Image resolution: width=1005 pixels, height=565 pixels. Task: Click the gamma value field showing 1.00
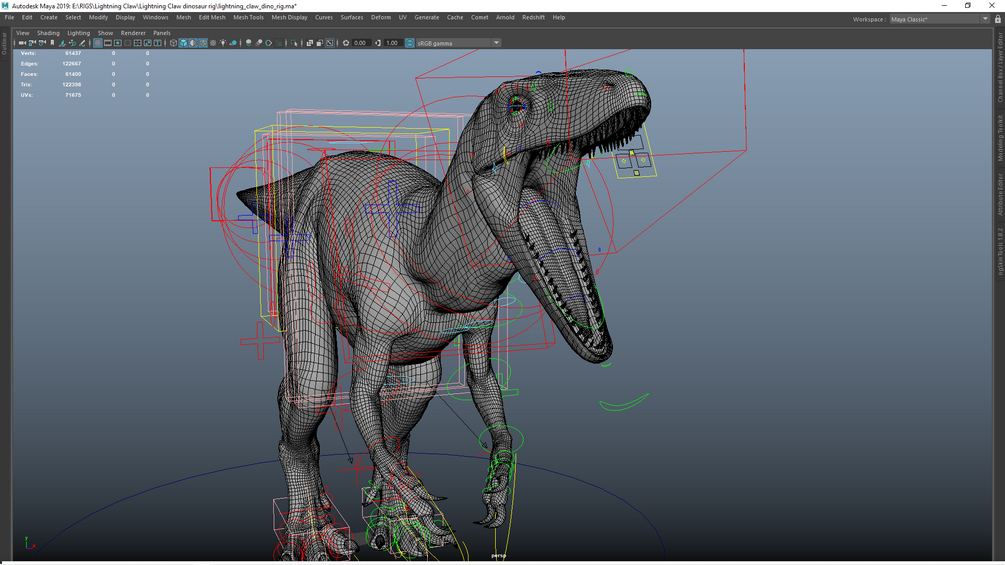point(393,43)
